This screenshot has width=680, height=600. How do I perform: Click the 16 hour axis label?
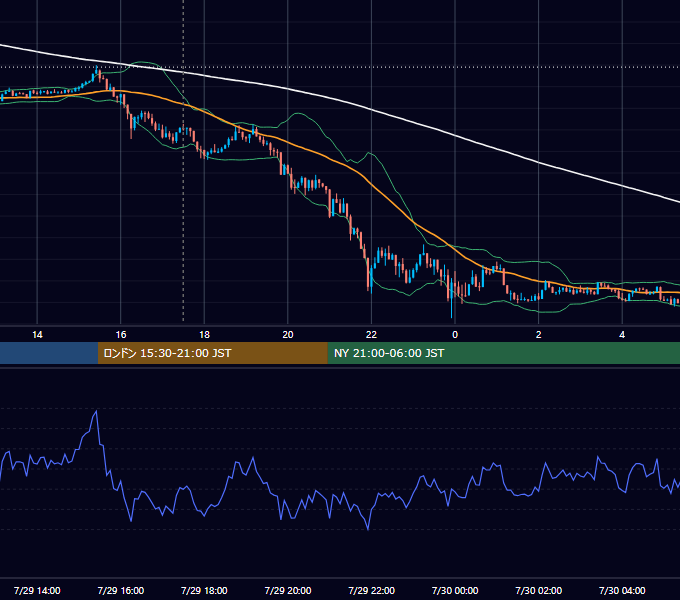[121, 335]
